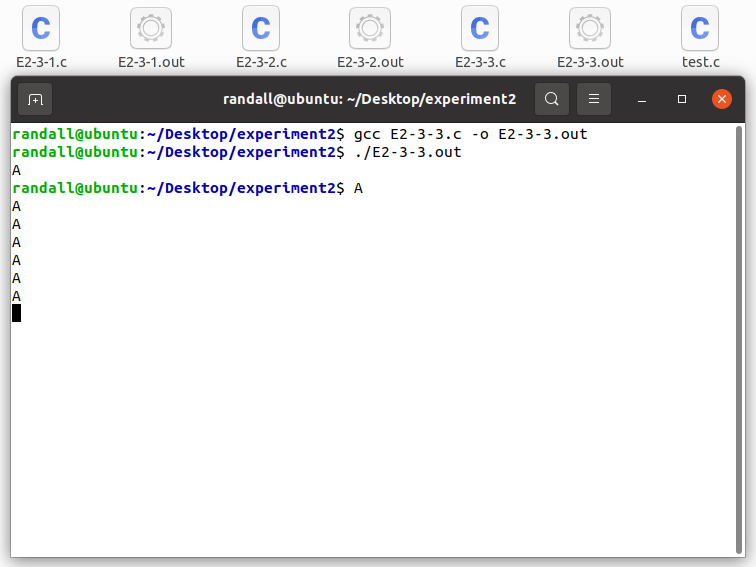
Task: Select the test.c file on desktop
Action: (700, 29)
